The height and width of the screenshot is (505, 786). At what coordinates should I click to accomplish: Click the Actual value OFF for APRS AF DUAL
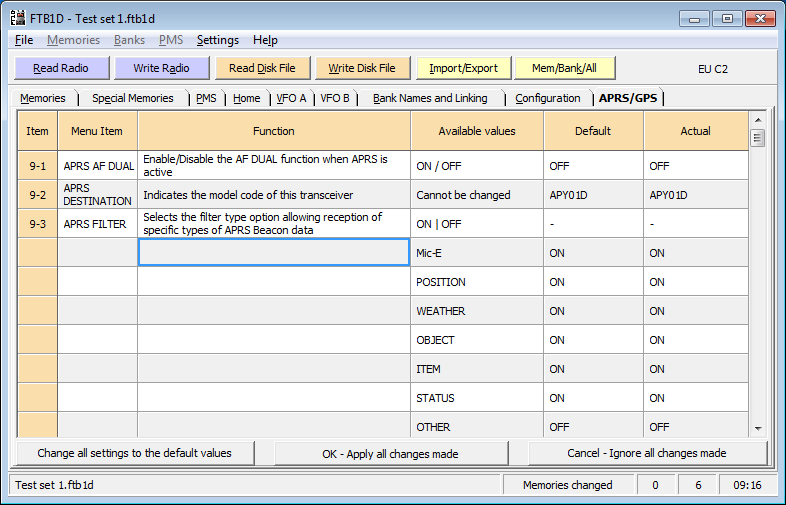tap(696, 165)
